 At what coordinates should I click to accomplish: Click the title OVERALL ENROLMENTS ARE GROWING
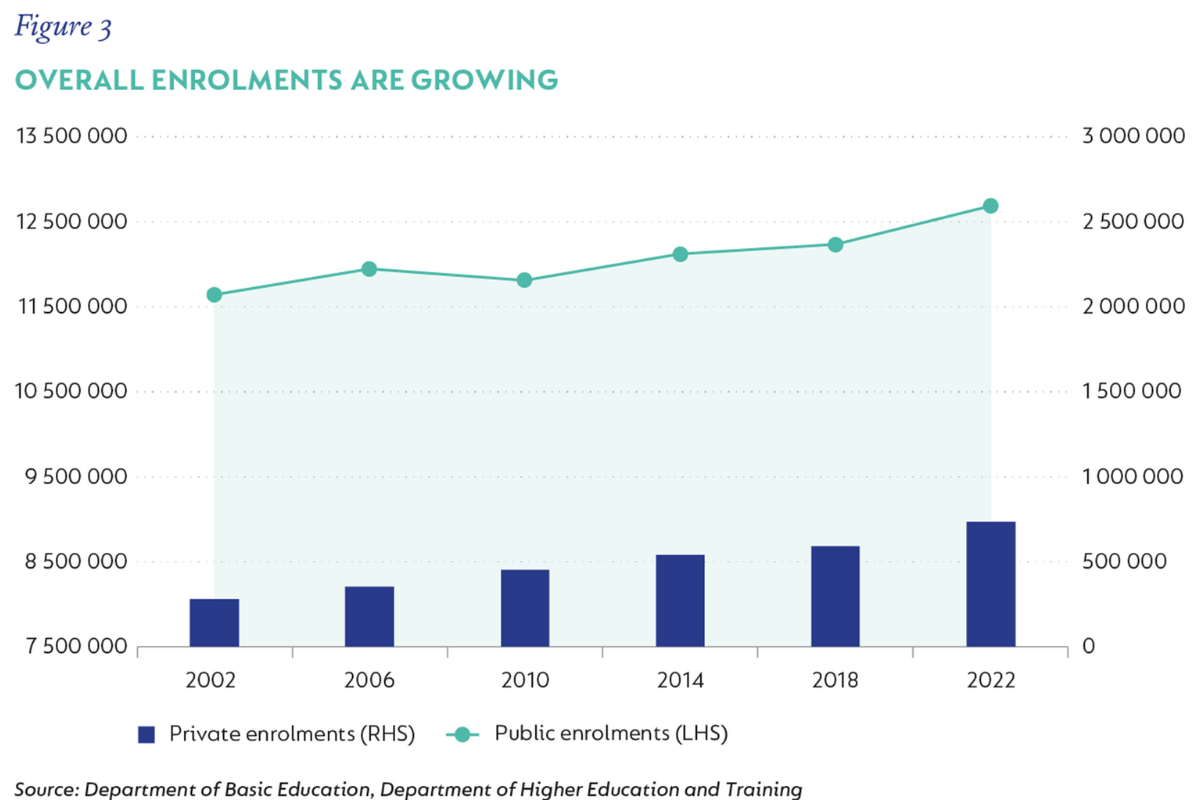pos(285,80)
